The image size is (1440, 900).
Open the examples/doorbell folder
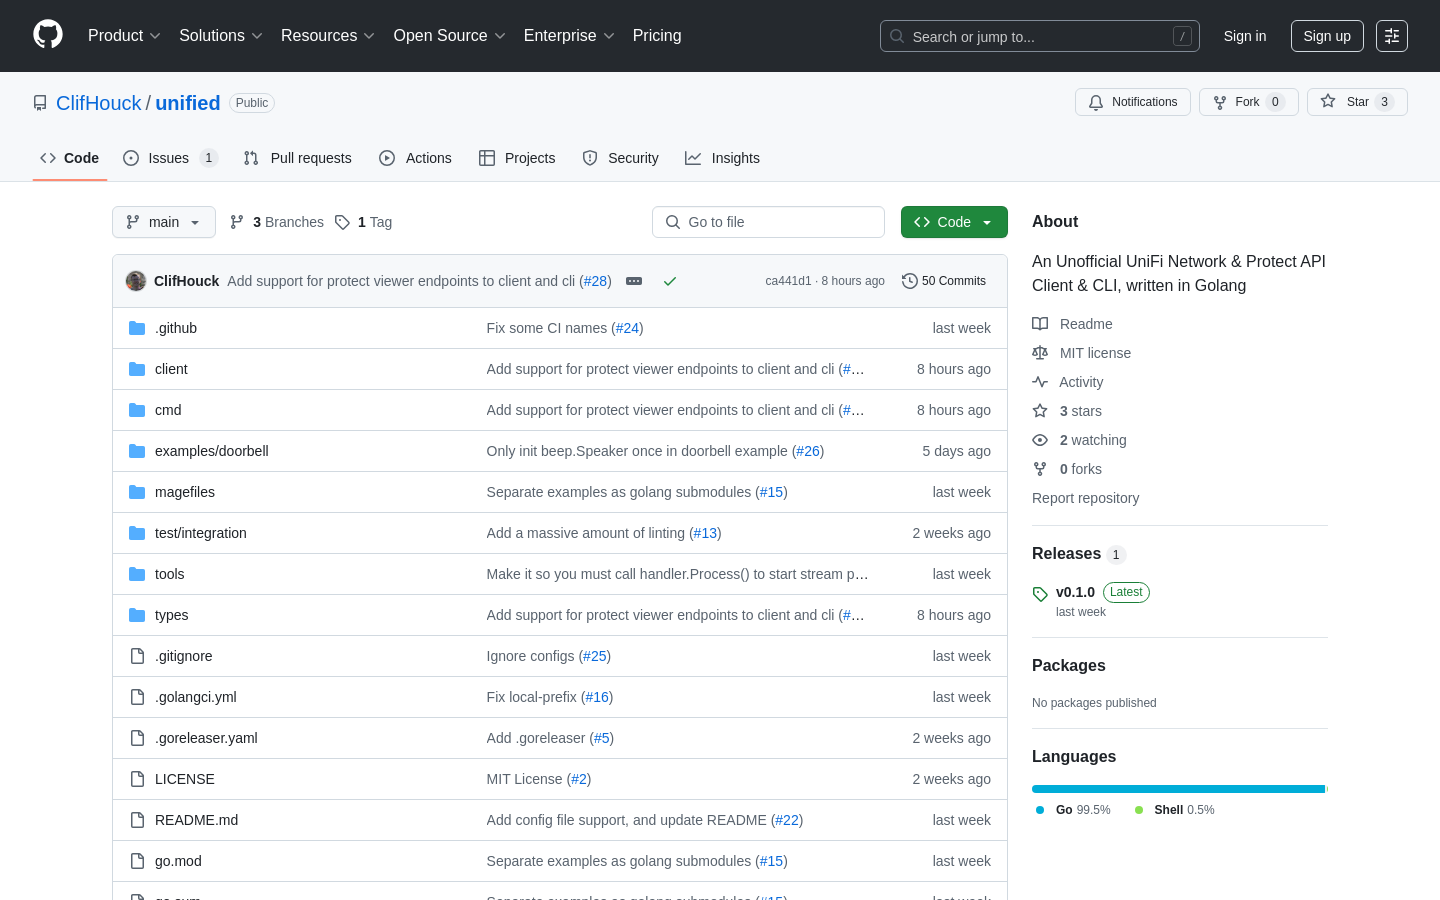coord(212,451)
